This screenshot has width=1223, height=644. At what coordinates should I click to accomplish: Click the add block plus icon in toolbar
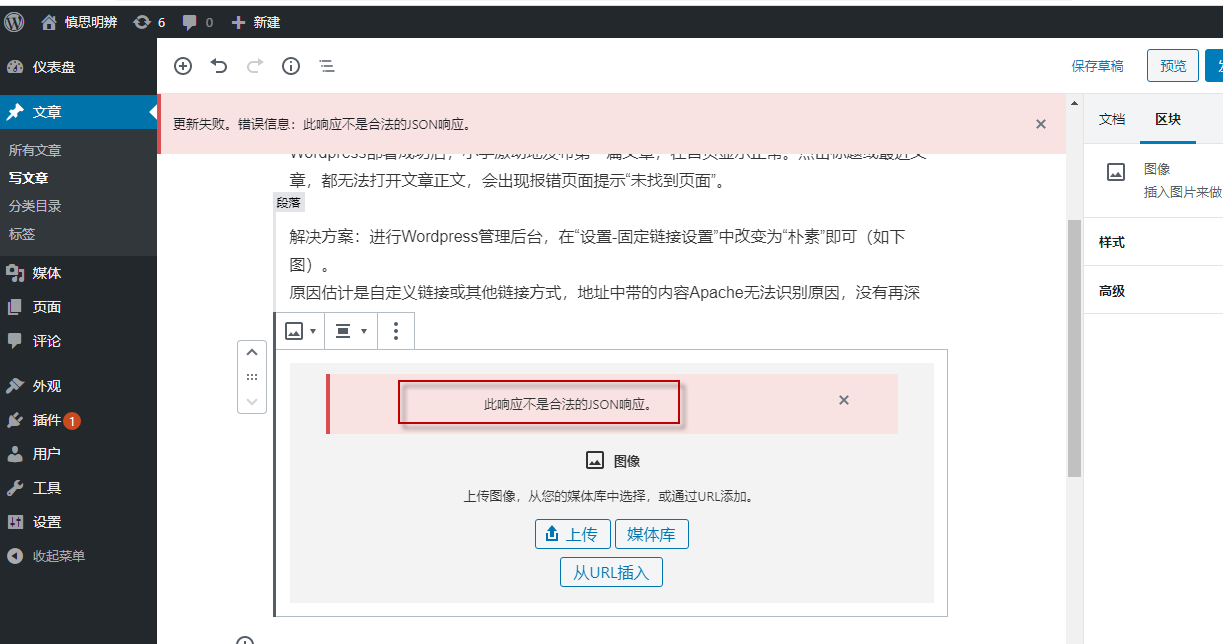183,66
